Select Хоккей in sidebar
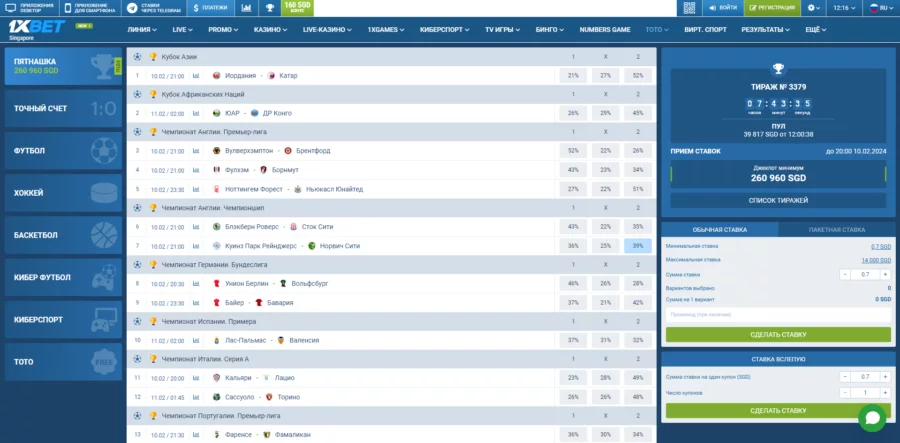This screenshot has width=900, height=443. [63, 193]
